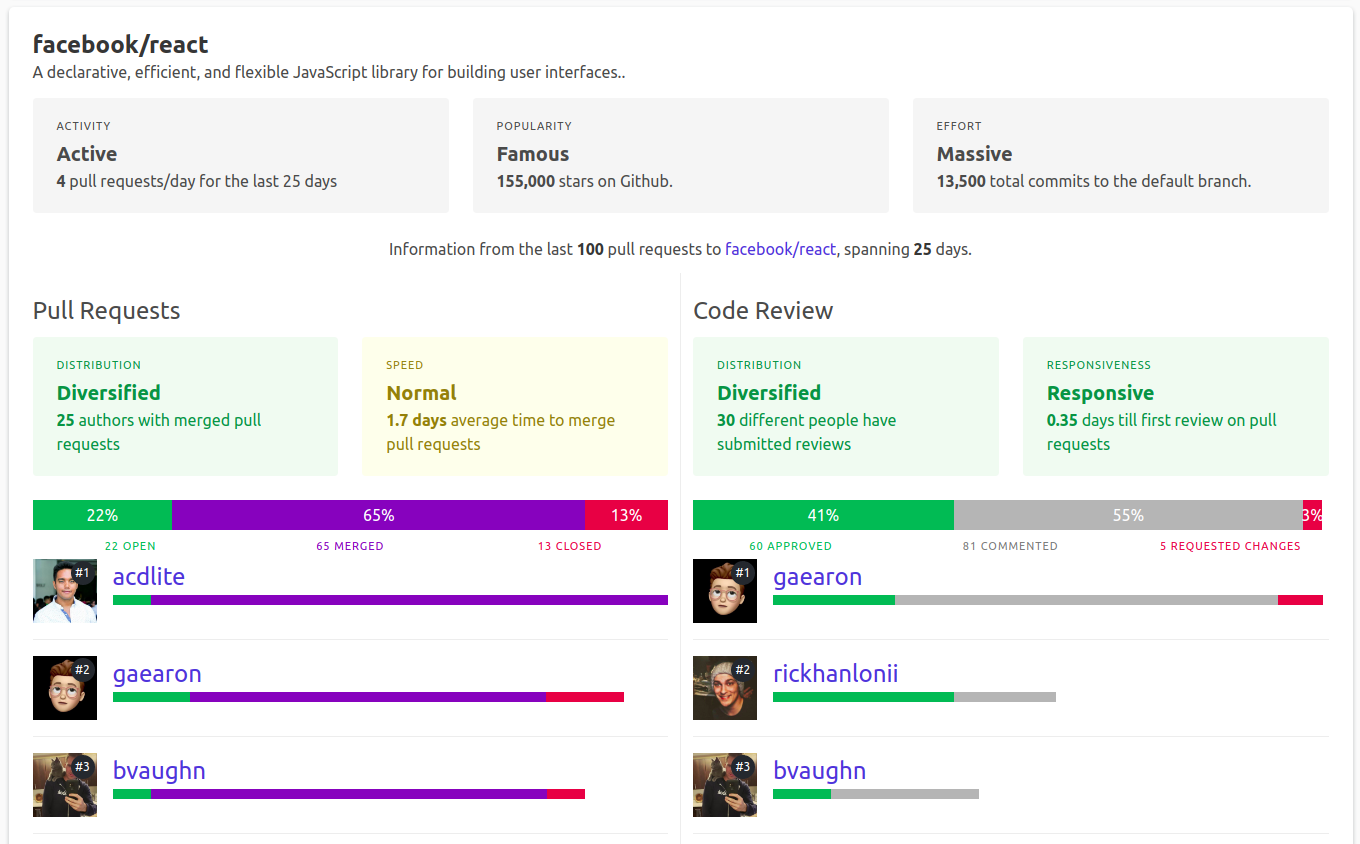Open acdlite's profile name link
The image size is (1360, 844).
click(149, 577)
